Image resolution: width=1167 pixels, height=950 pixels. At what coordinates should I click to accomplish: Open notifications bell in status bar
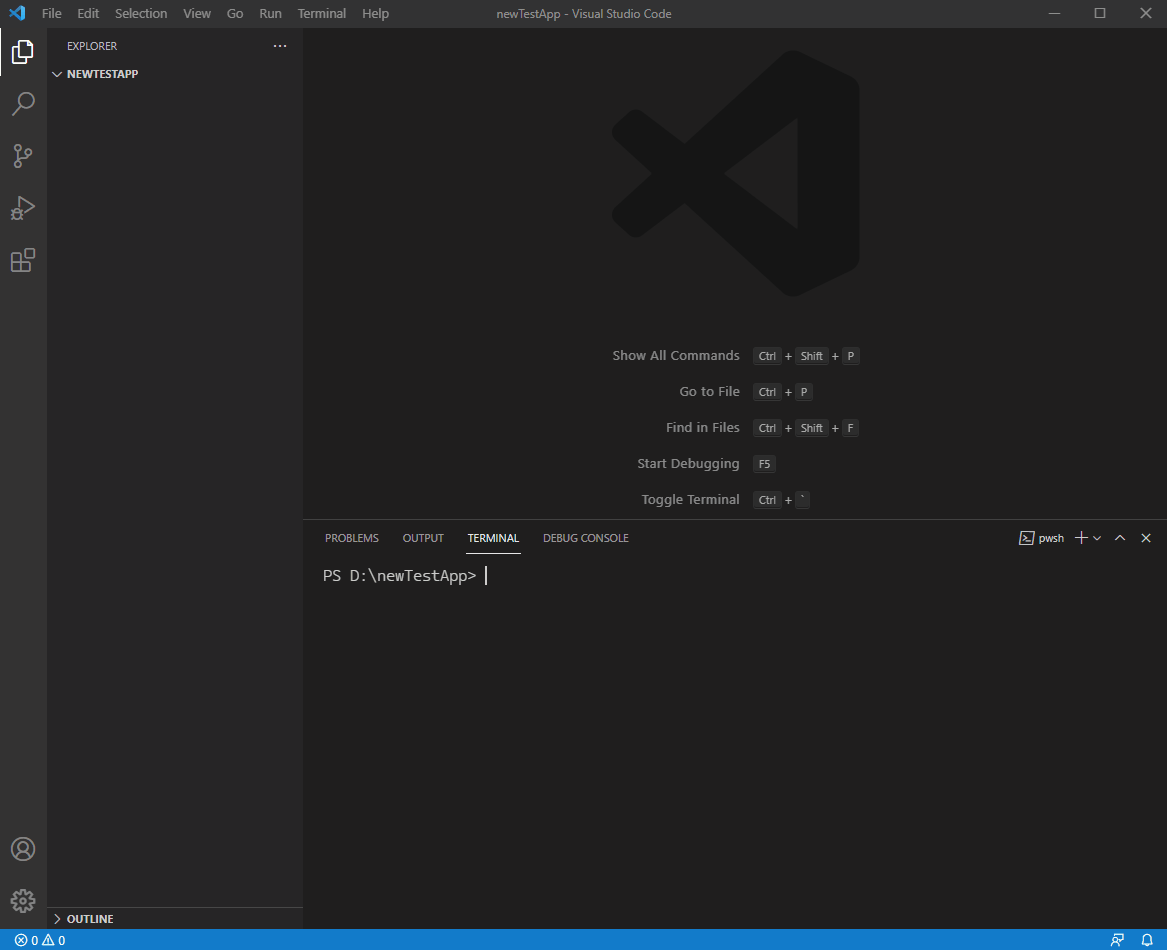[x=1147, y=940]
